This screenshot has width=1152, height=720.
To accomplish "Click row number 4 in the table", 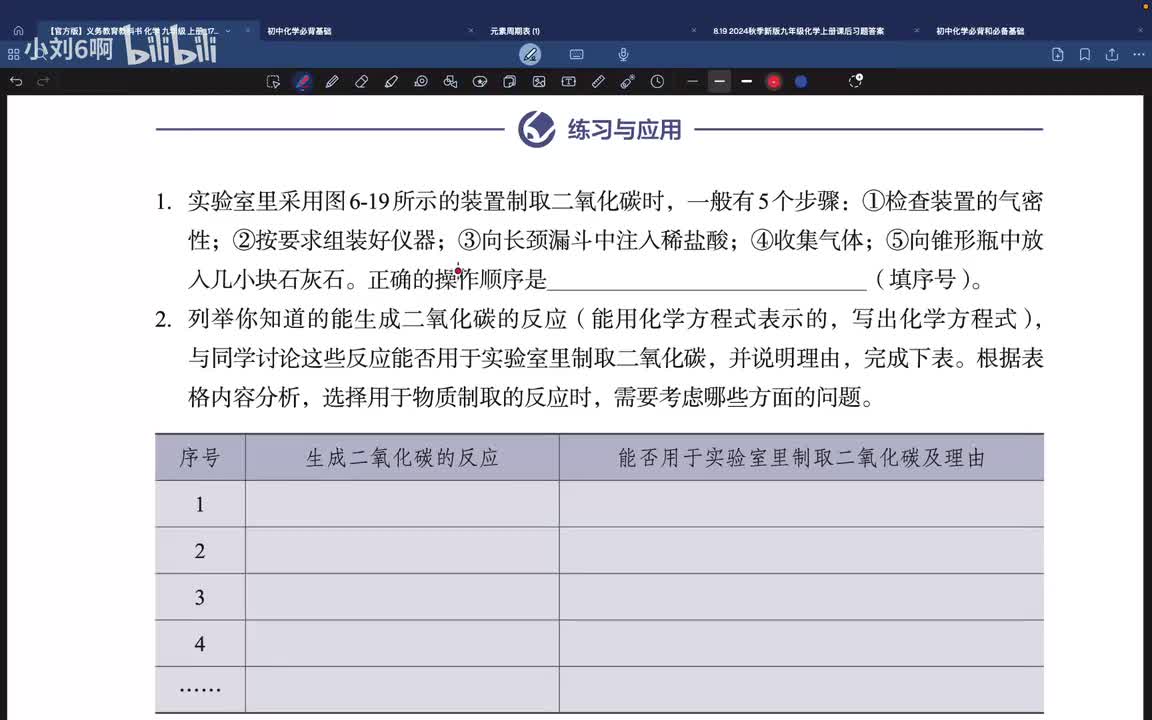I will 200,644.
